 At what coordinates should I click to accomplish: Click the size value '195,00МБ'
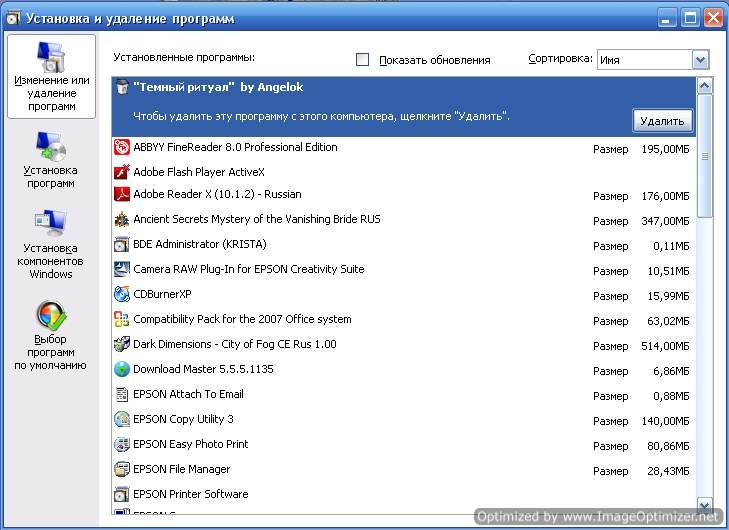click(x=665, y=149)
